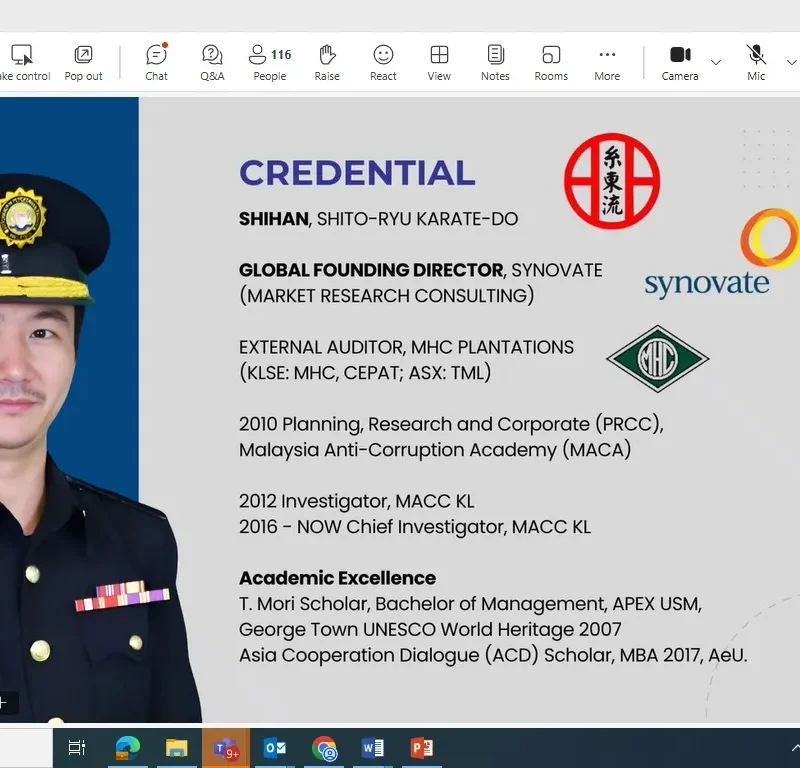The width and height of the screenshot is (800, 768).
Task: Unmute the Mic
Action: (x=756, y=63)
